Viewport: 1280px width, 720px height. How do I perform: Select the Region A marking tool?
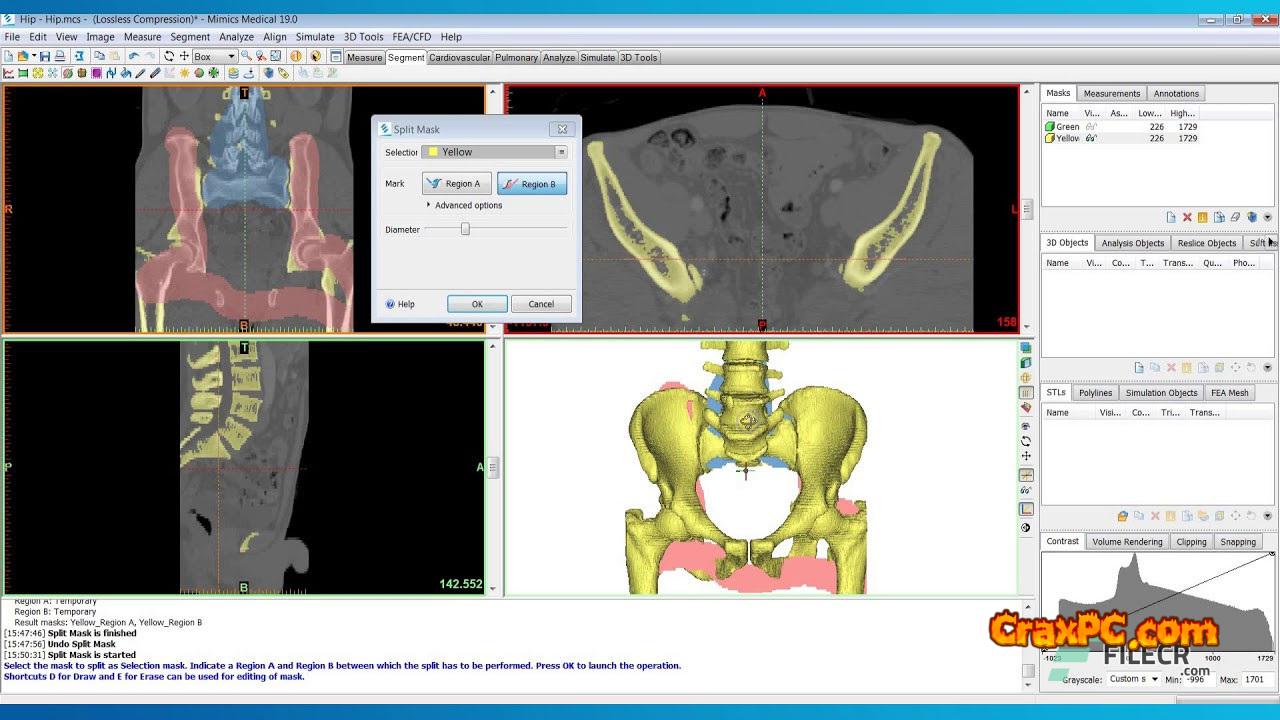click(x=456, y=184)
